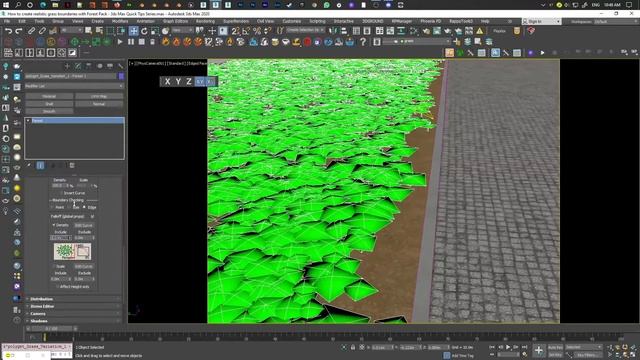Toggle the Angle Snap icon

point(246,31)
